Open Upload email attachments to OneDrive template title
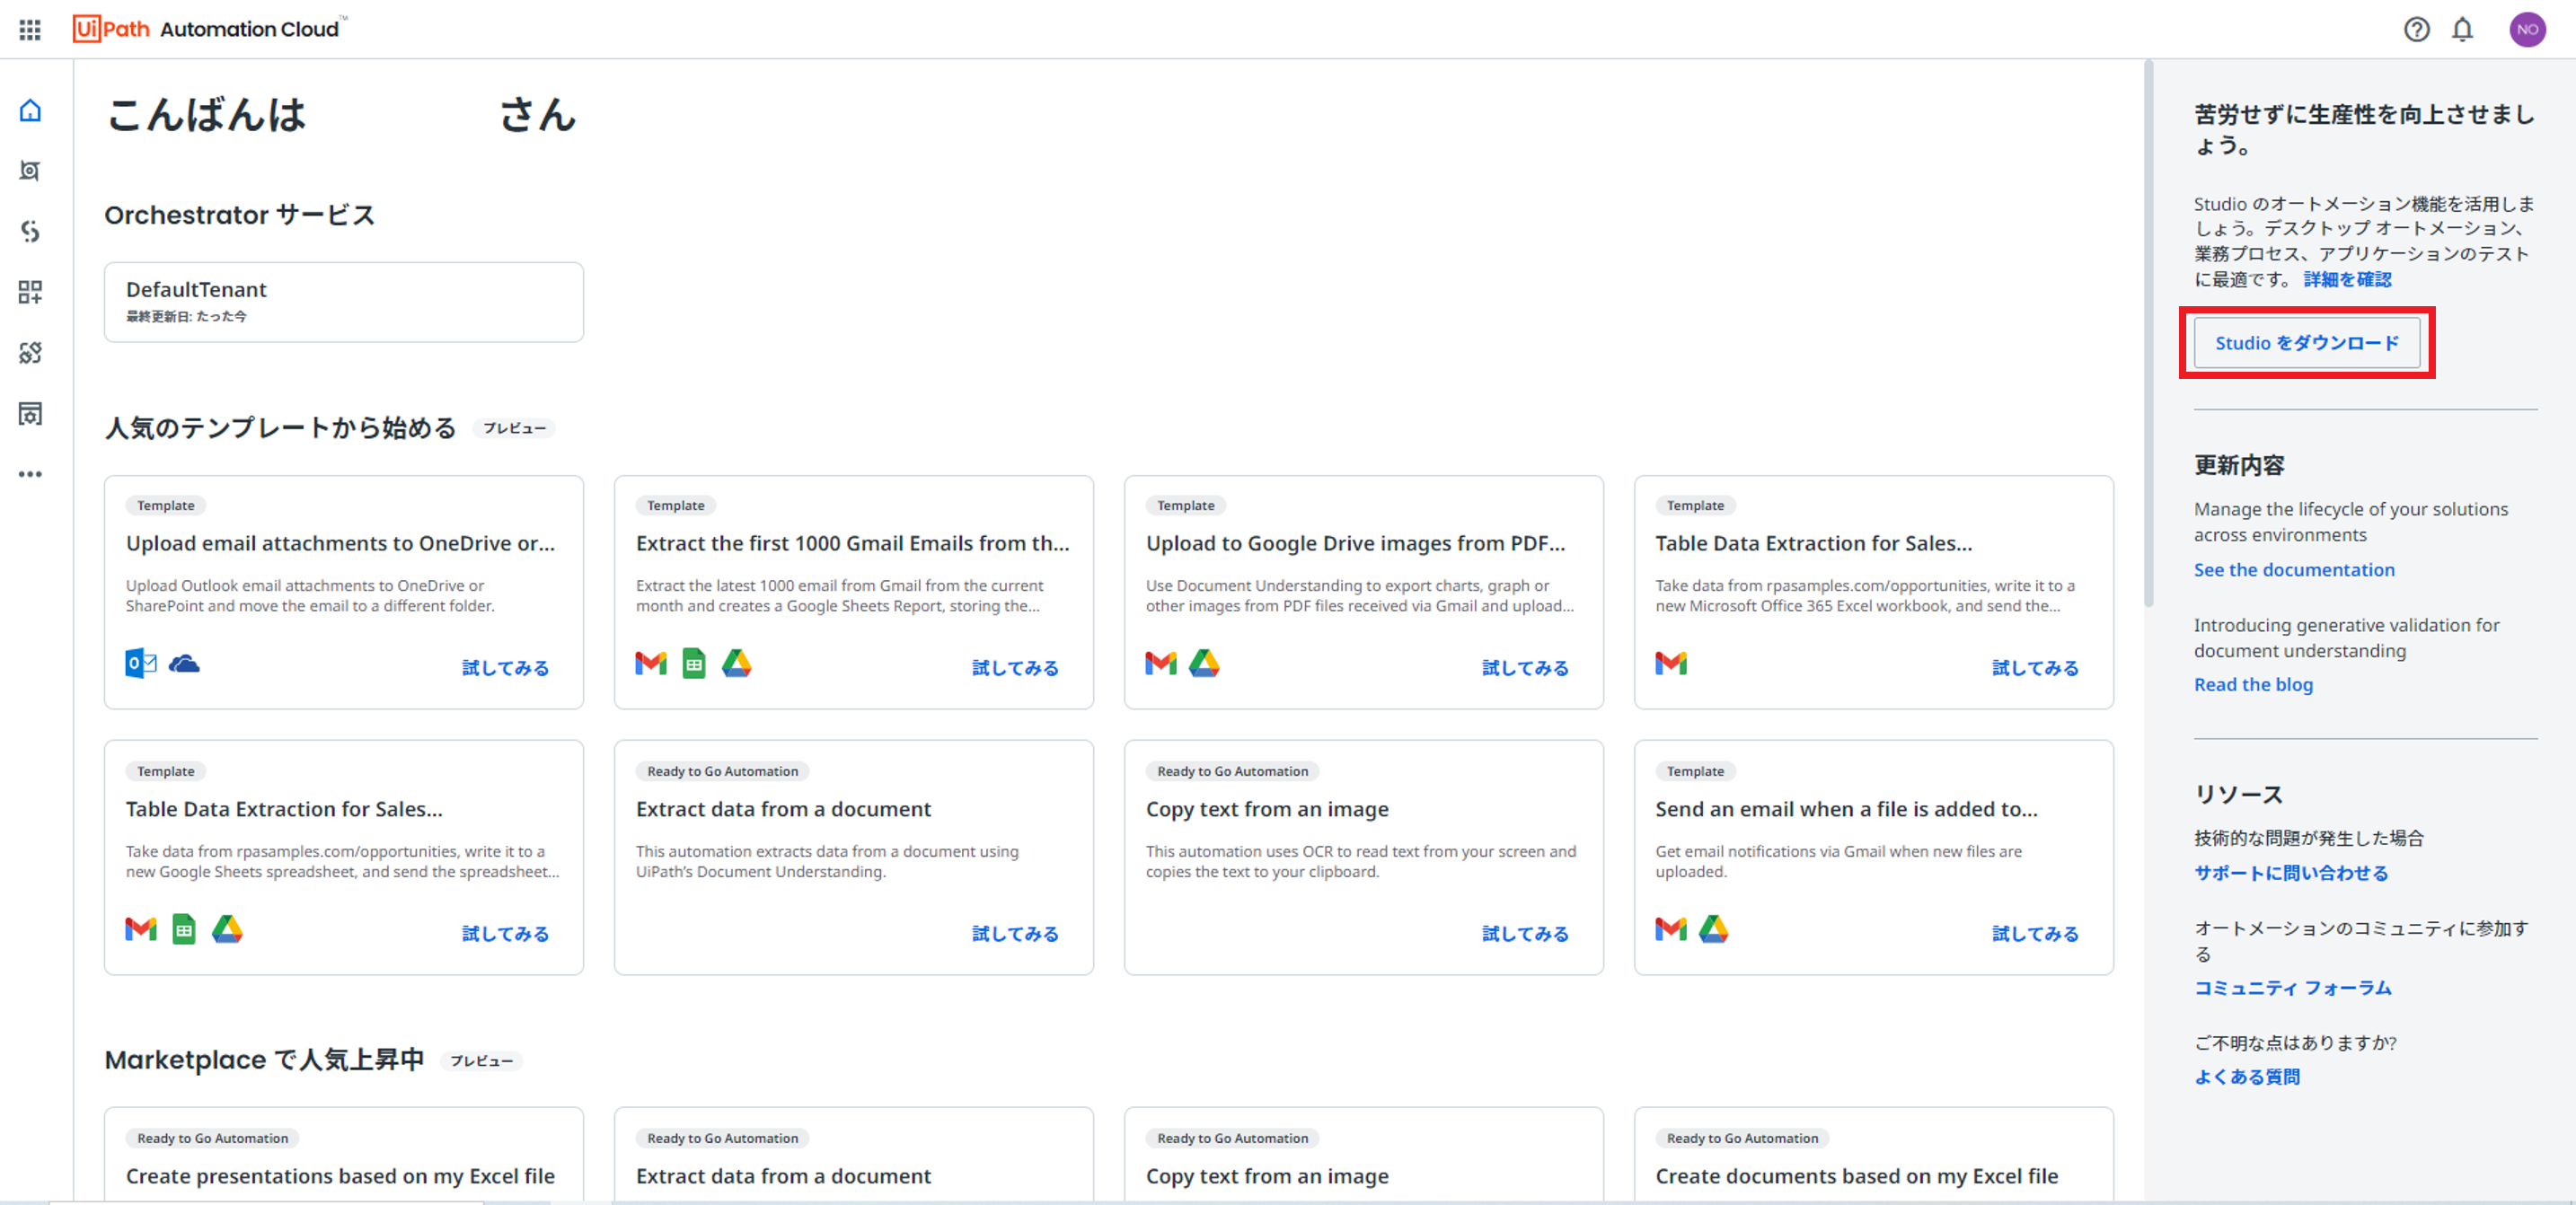 [x=340, y=543]
